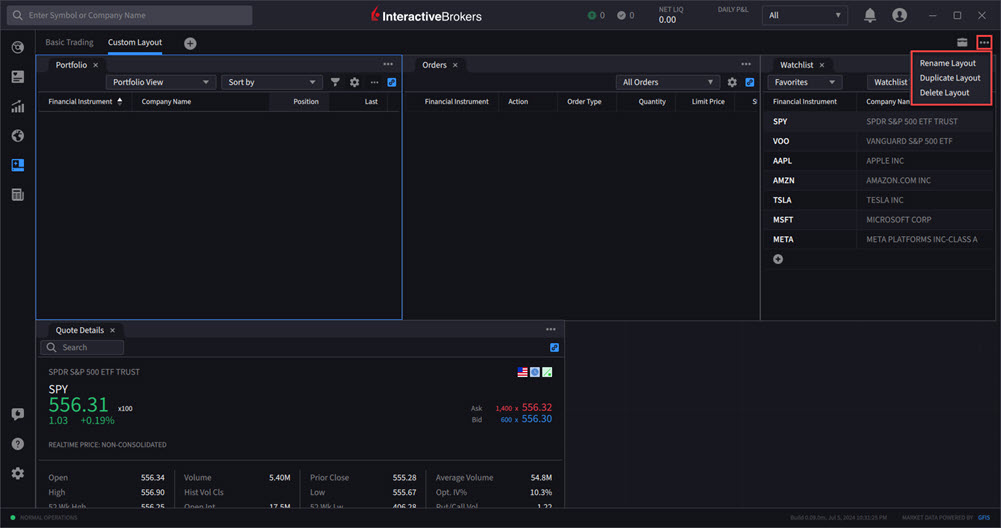Open the bar chart growth sidebar icon
1001x528 pixels.
[x=18, y=107]
